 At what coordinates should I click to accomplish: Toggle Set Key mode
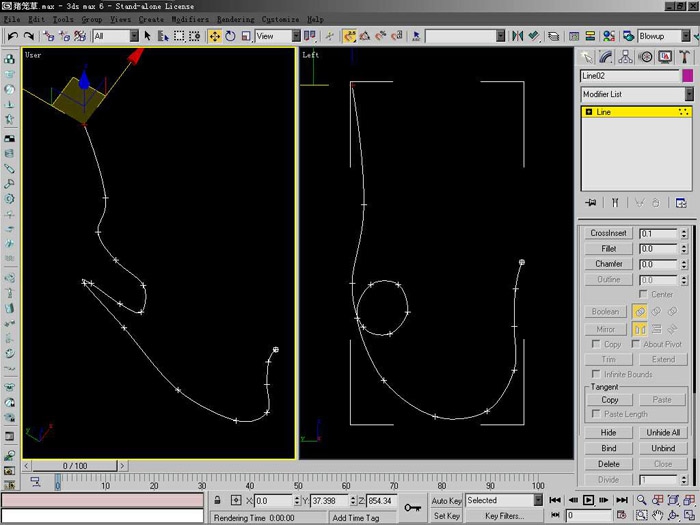pyautogui.click(x=446, y=516)
